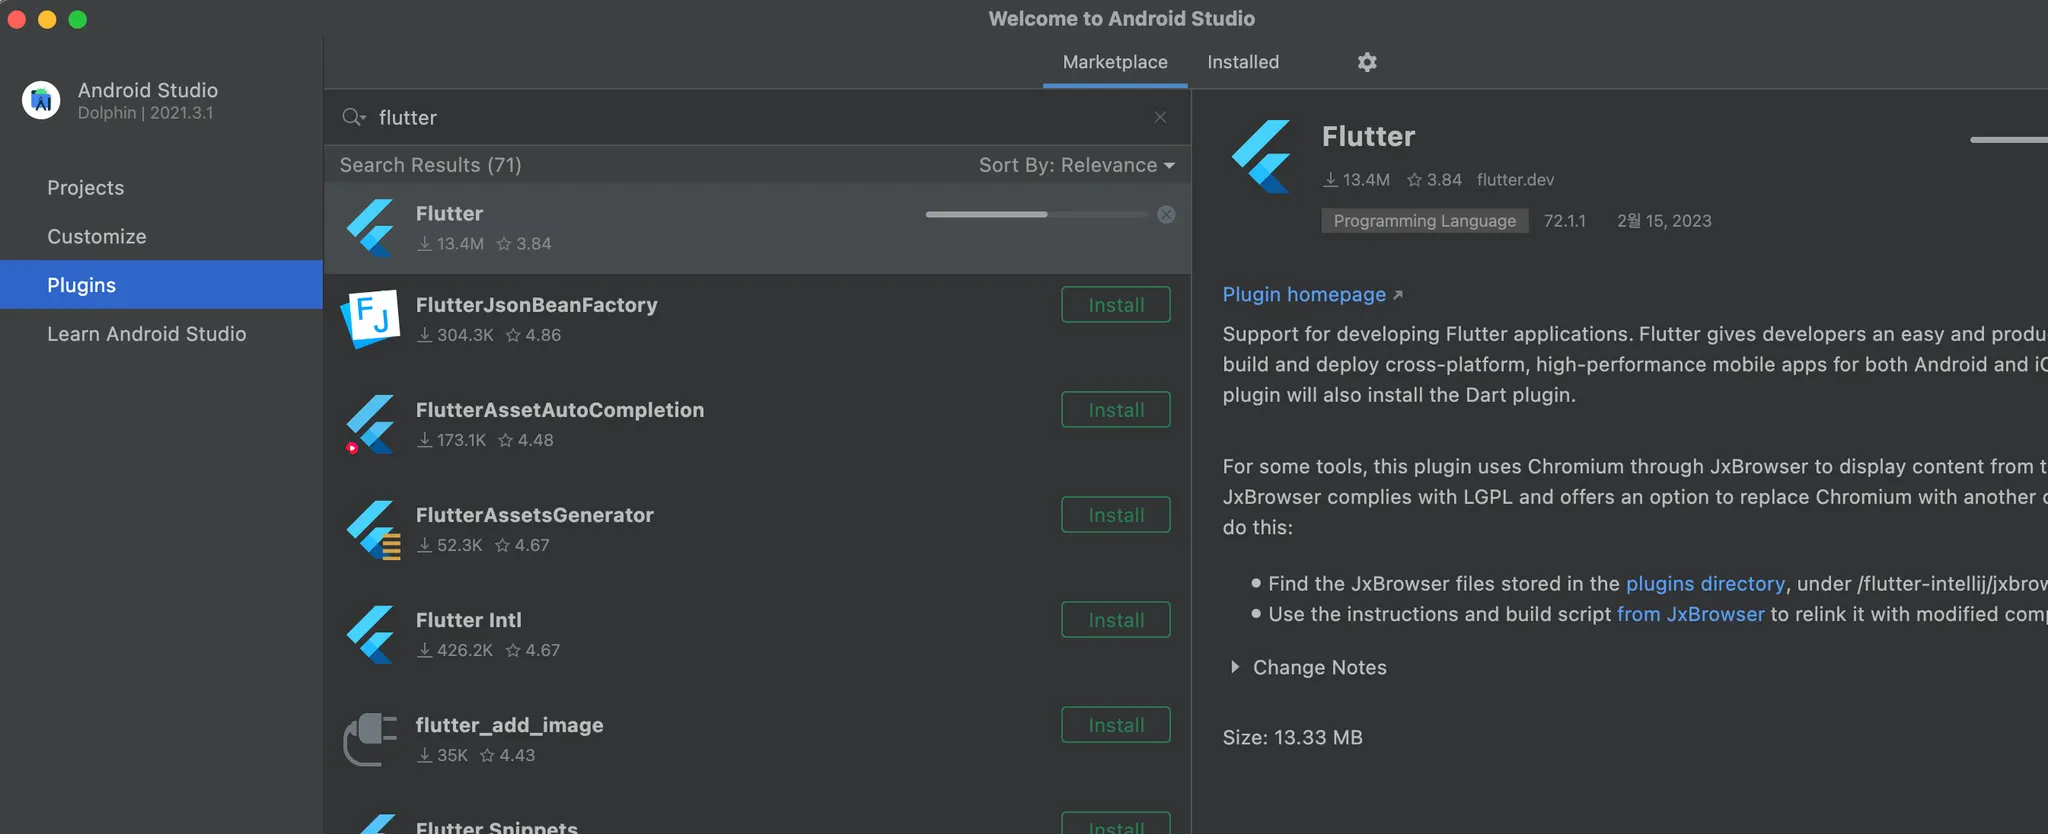Viewport: 2048px width, 834px height.
Task: Open the Sort By Relevance dropdown
Action: 1076,165
